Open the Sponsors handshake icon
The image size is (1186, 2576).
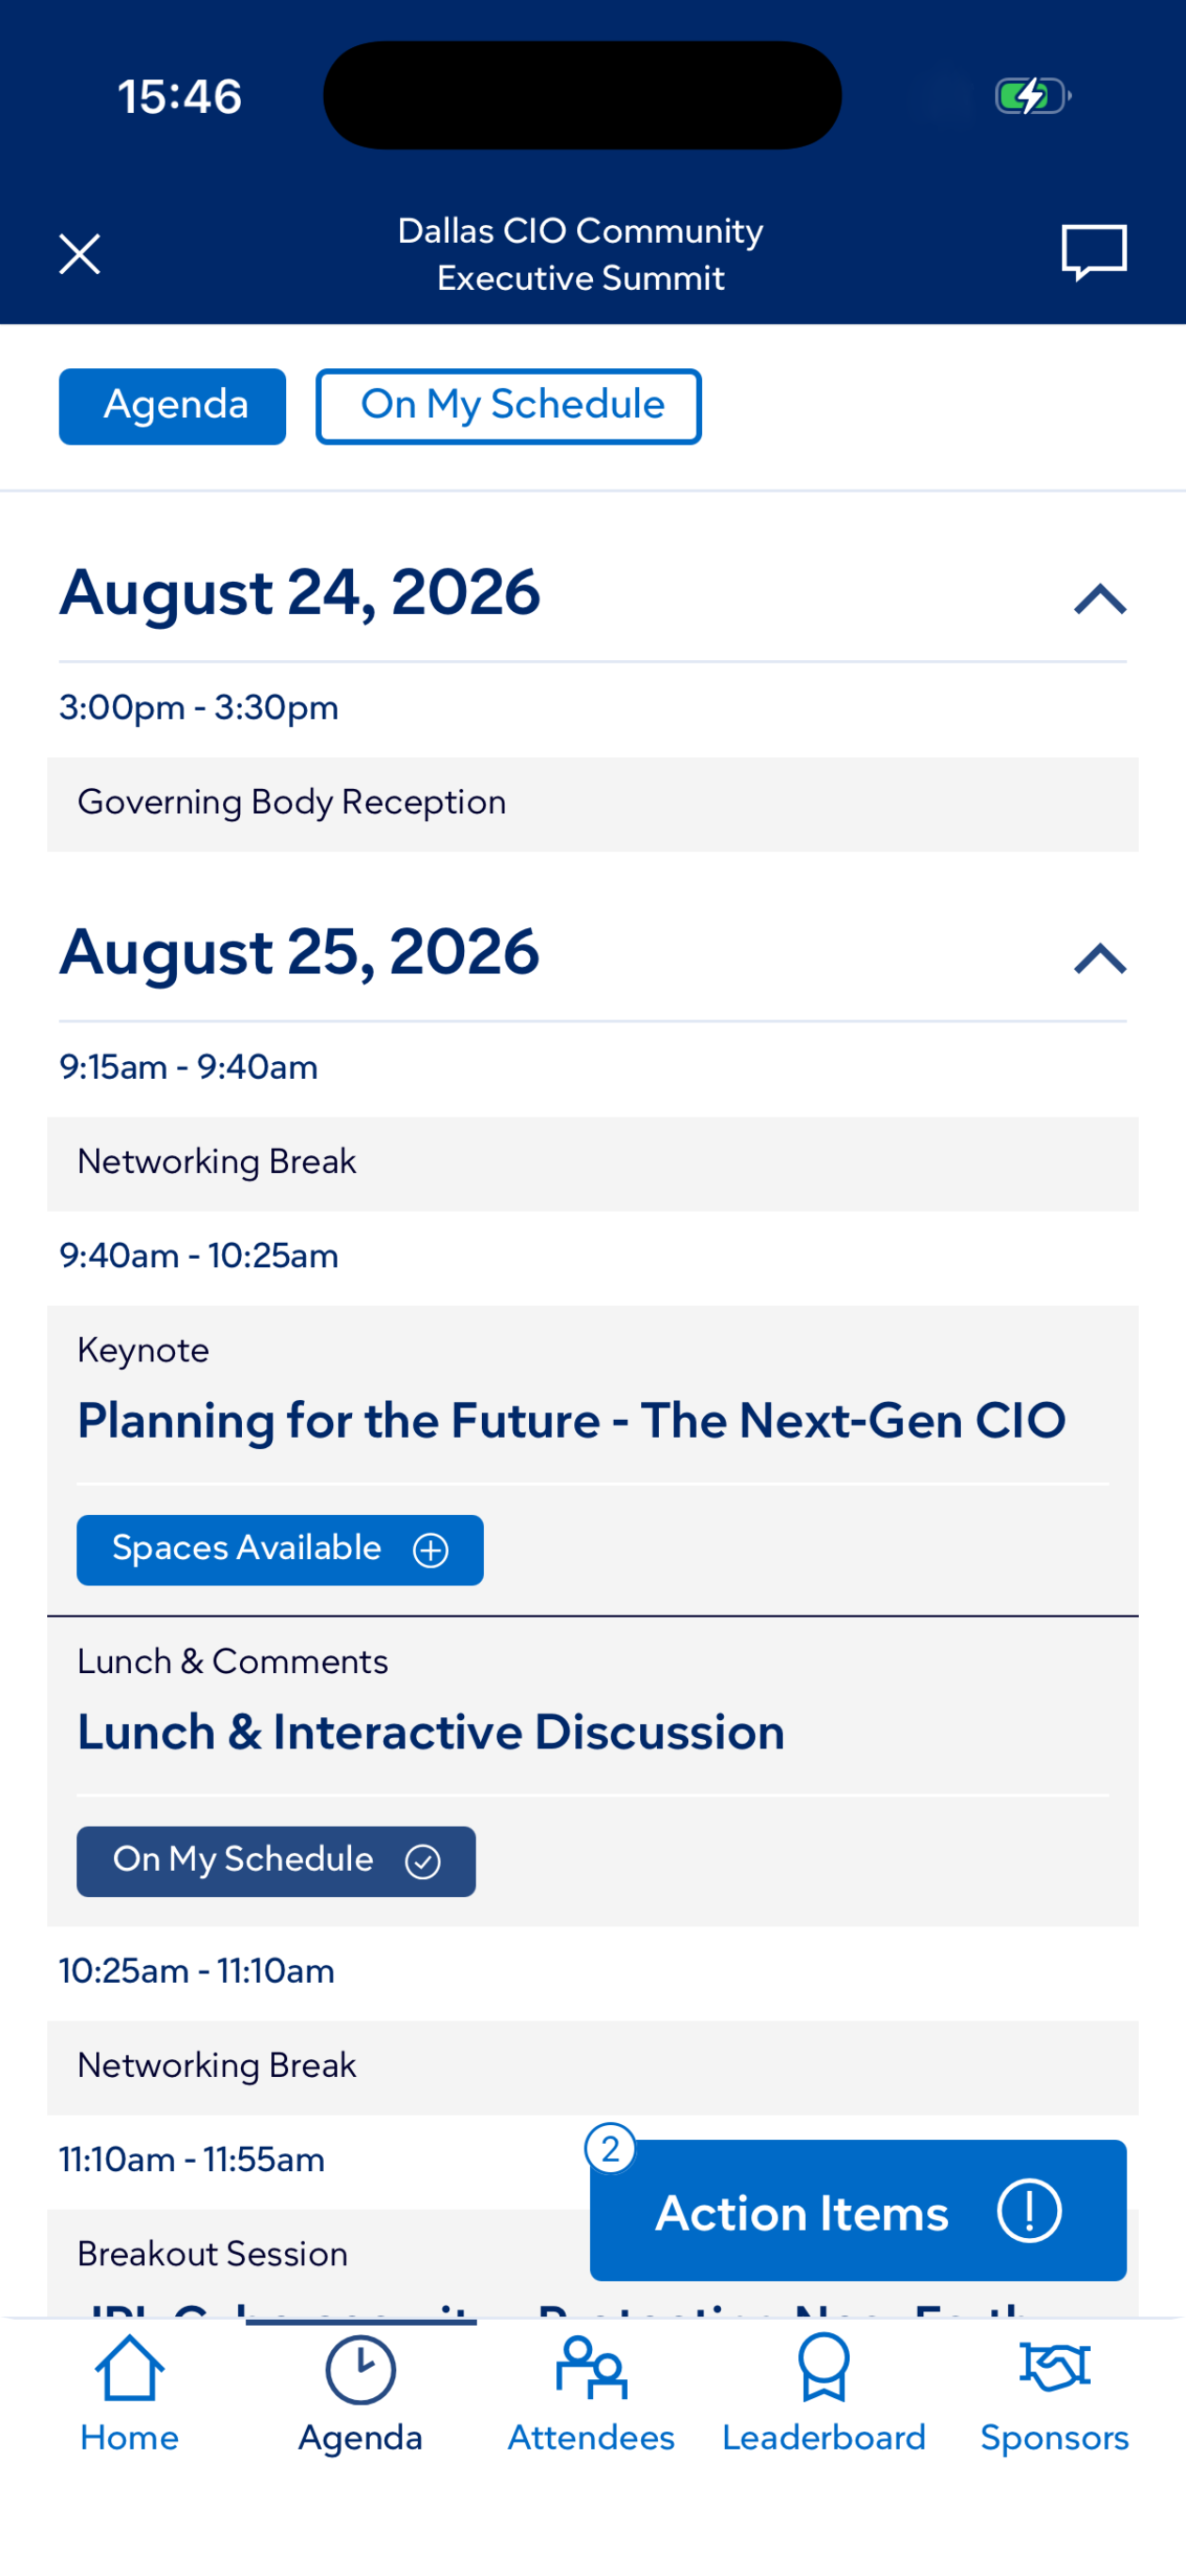tap(1054, 2367)
